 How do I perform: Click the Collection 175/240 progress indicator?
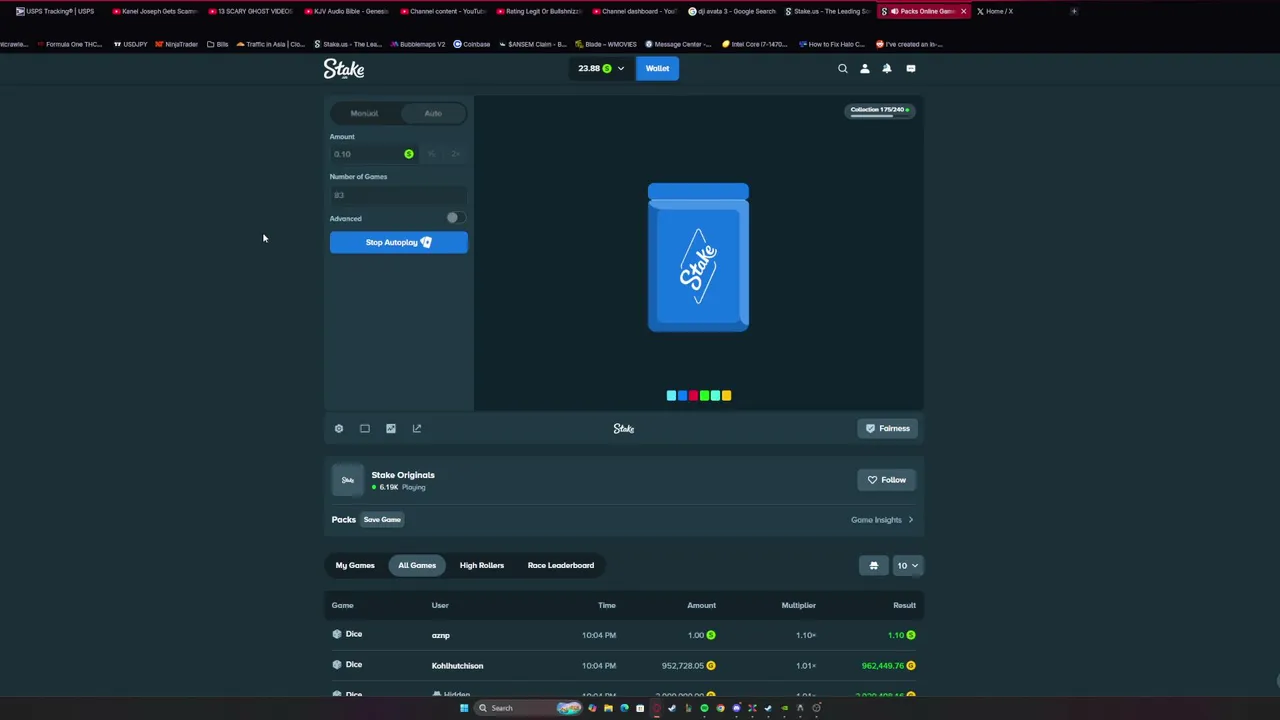pos(880,110)
